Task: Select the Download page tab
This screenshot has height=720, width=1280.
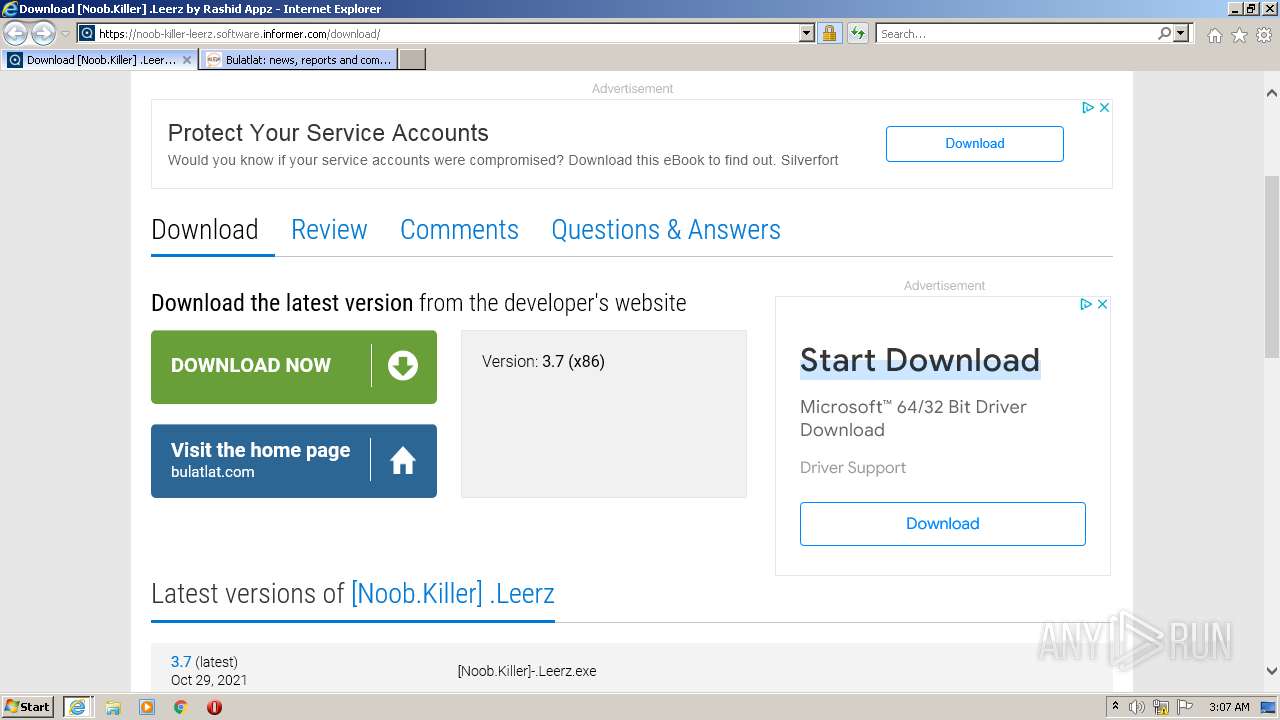Action: pyautogui.click(x=205, y=230)
